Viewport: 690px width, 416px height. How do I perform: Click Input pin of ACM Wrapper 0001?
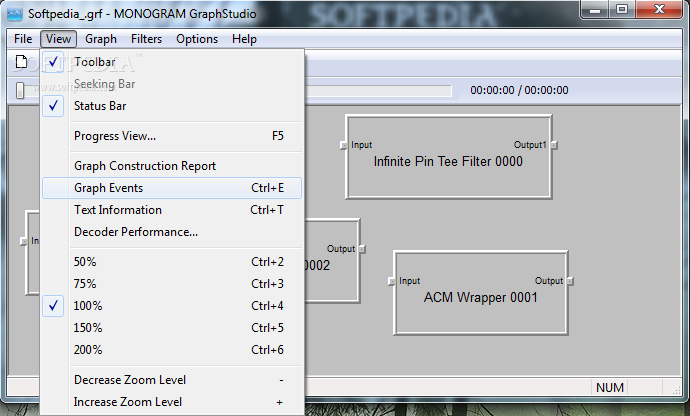click(391, 281)
